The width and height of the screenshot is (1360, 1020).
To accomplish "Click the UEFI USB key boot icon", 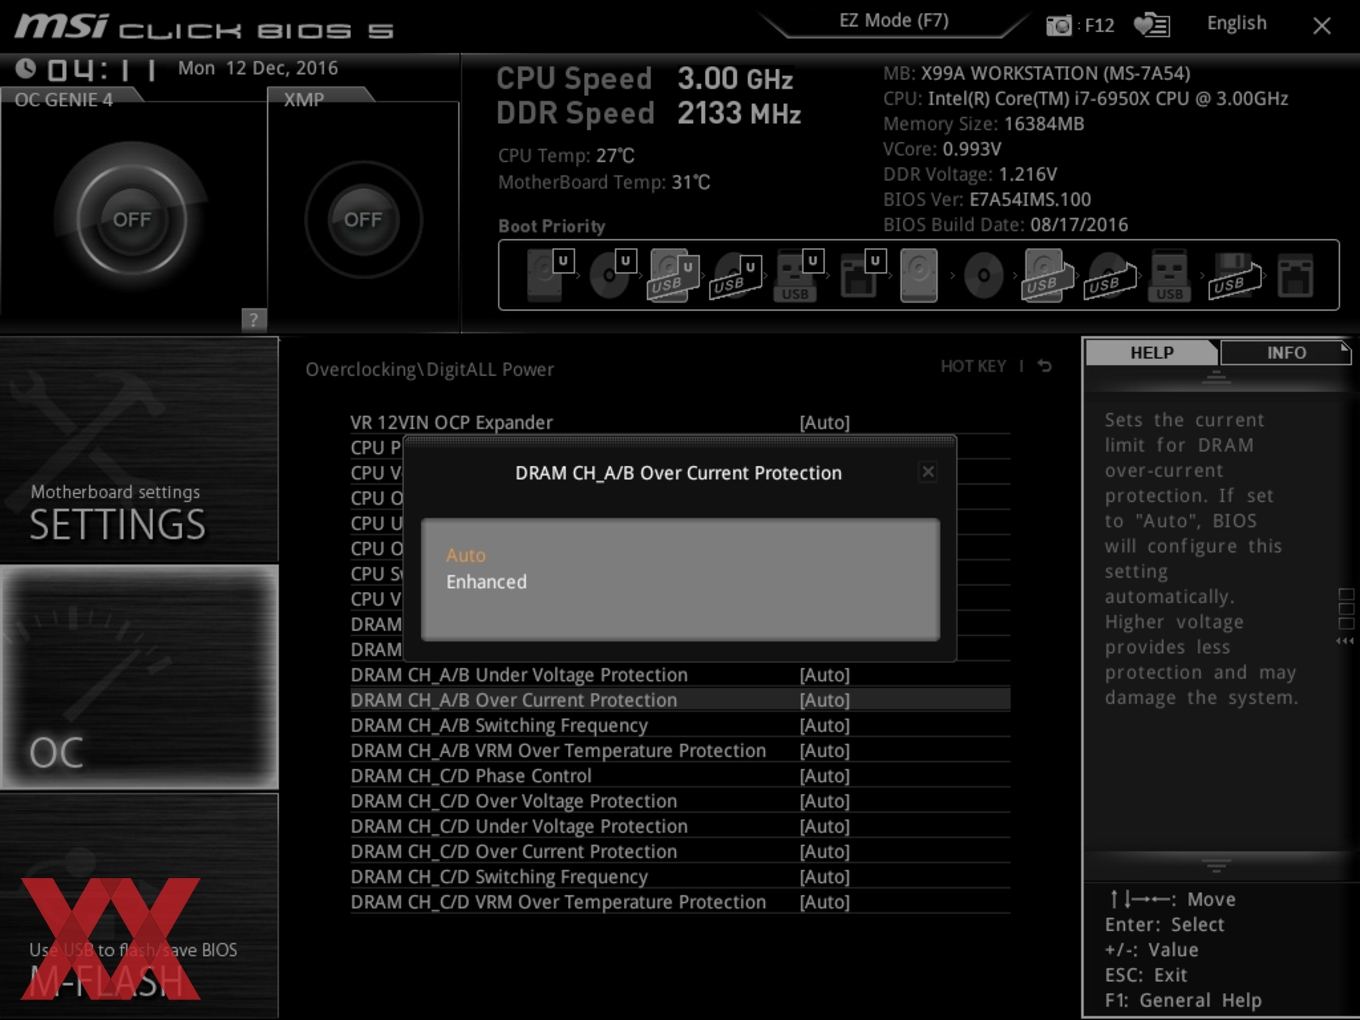I will [x=797, y=275].
